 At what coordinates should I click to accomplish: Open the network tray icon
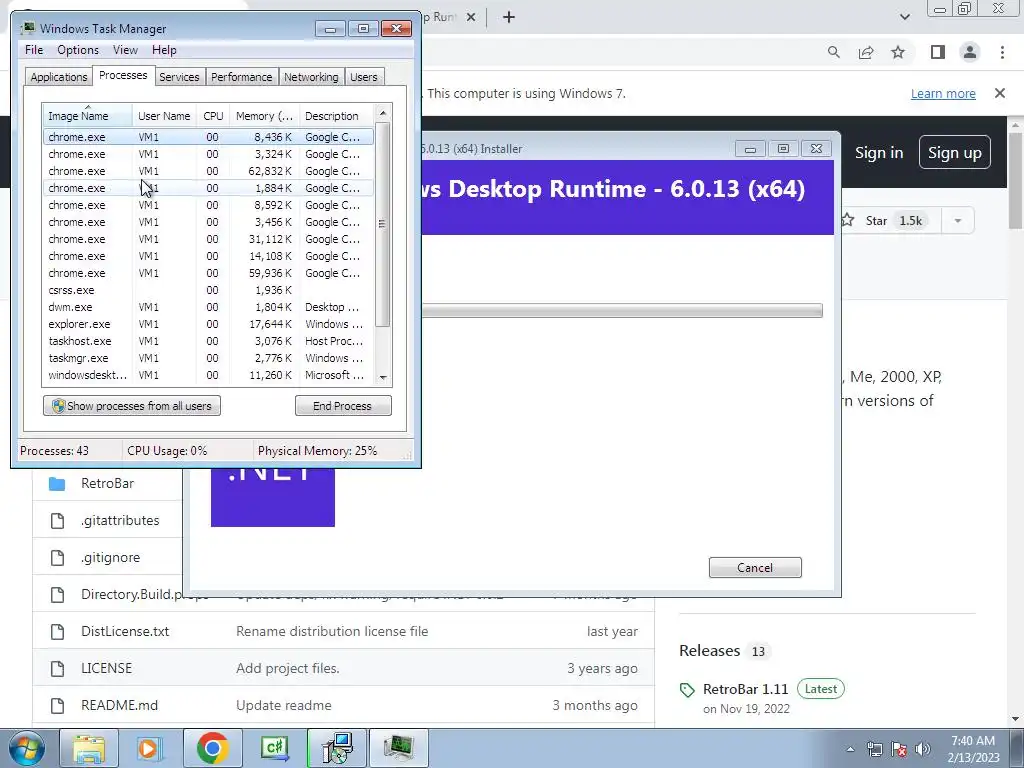click(x=874, y=749)
